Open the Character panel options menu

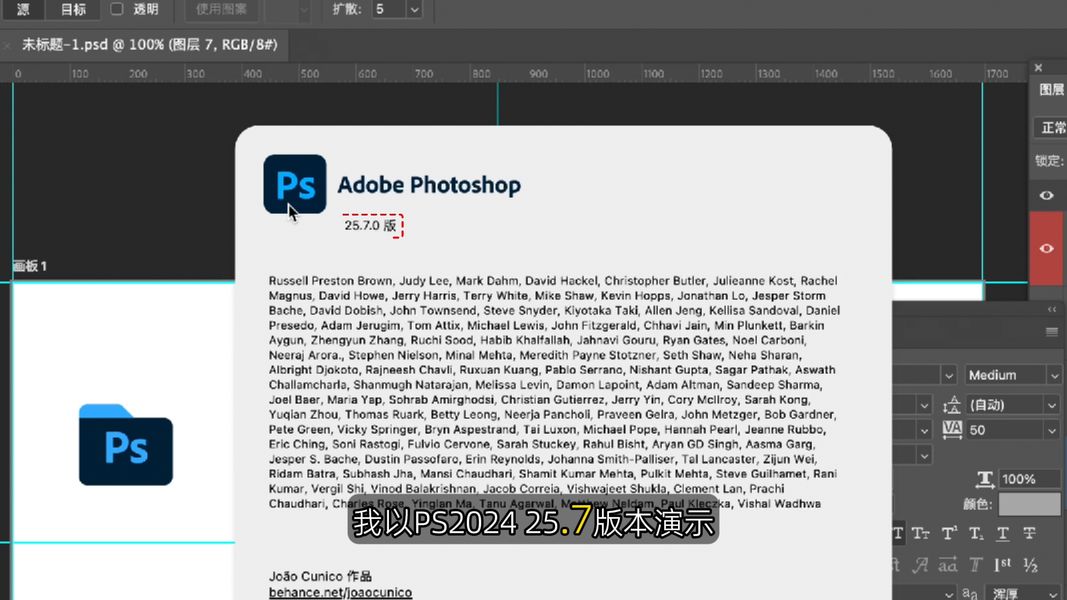point(1052,331)
